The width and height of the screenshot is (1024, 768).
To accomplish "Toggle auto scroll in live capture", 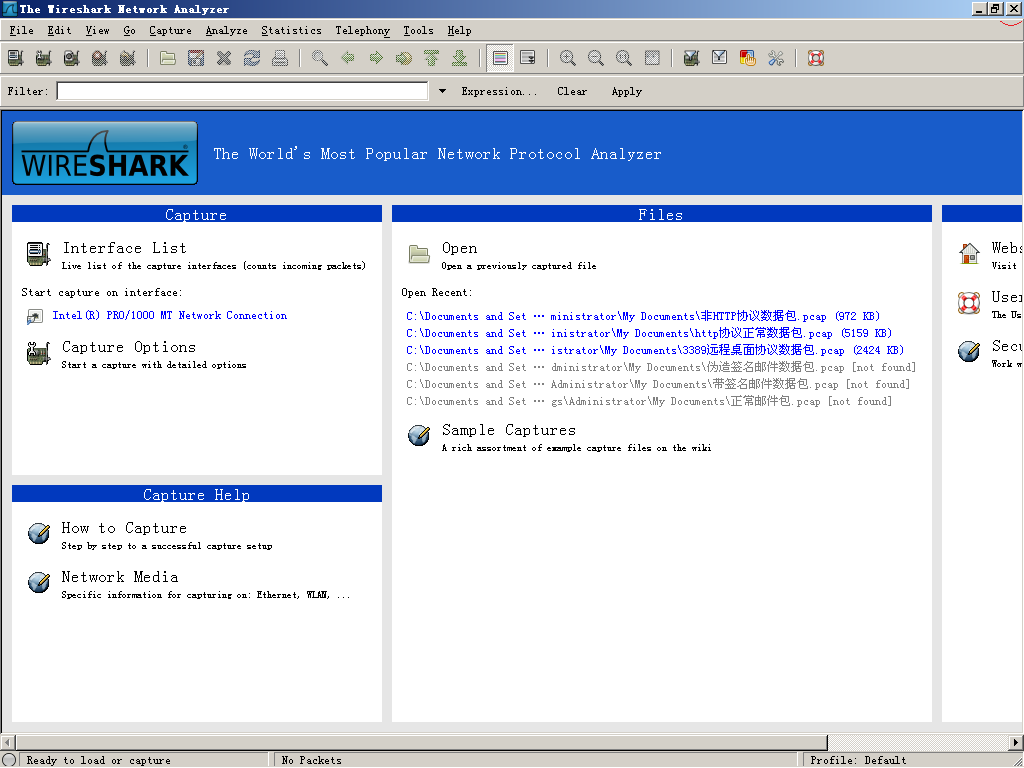I will point(528,58).
